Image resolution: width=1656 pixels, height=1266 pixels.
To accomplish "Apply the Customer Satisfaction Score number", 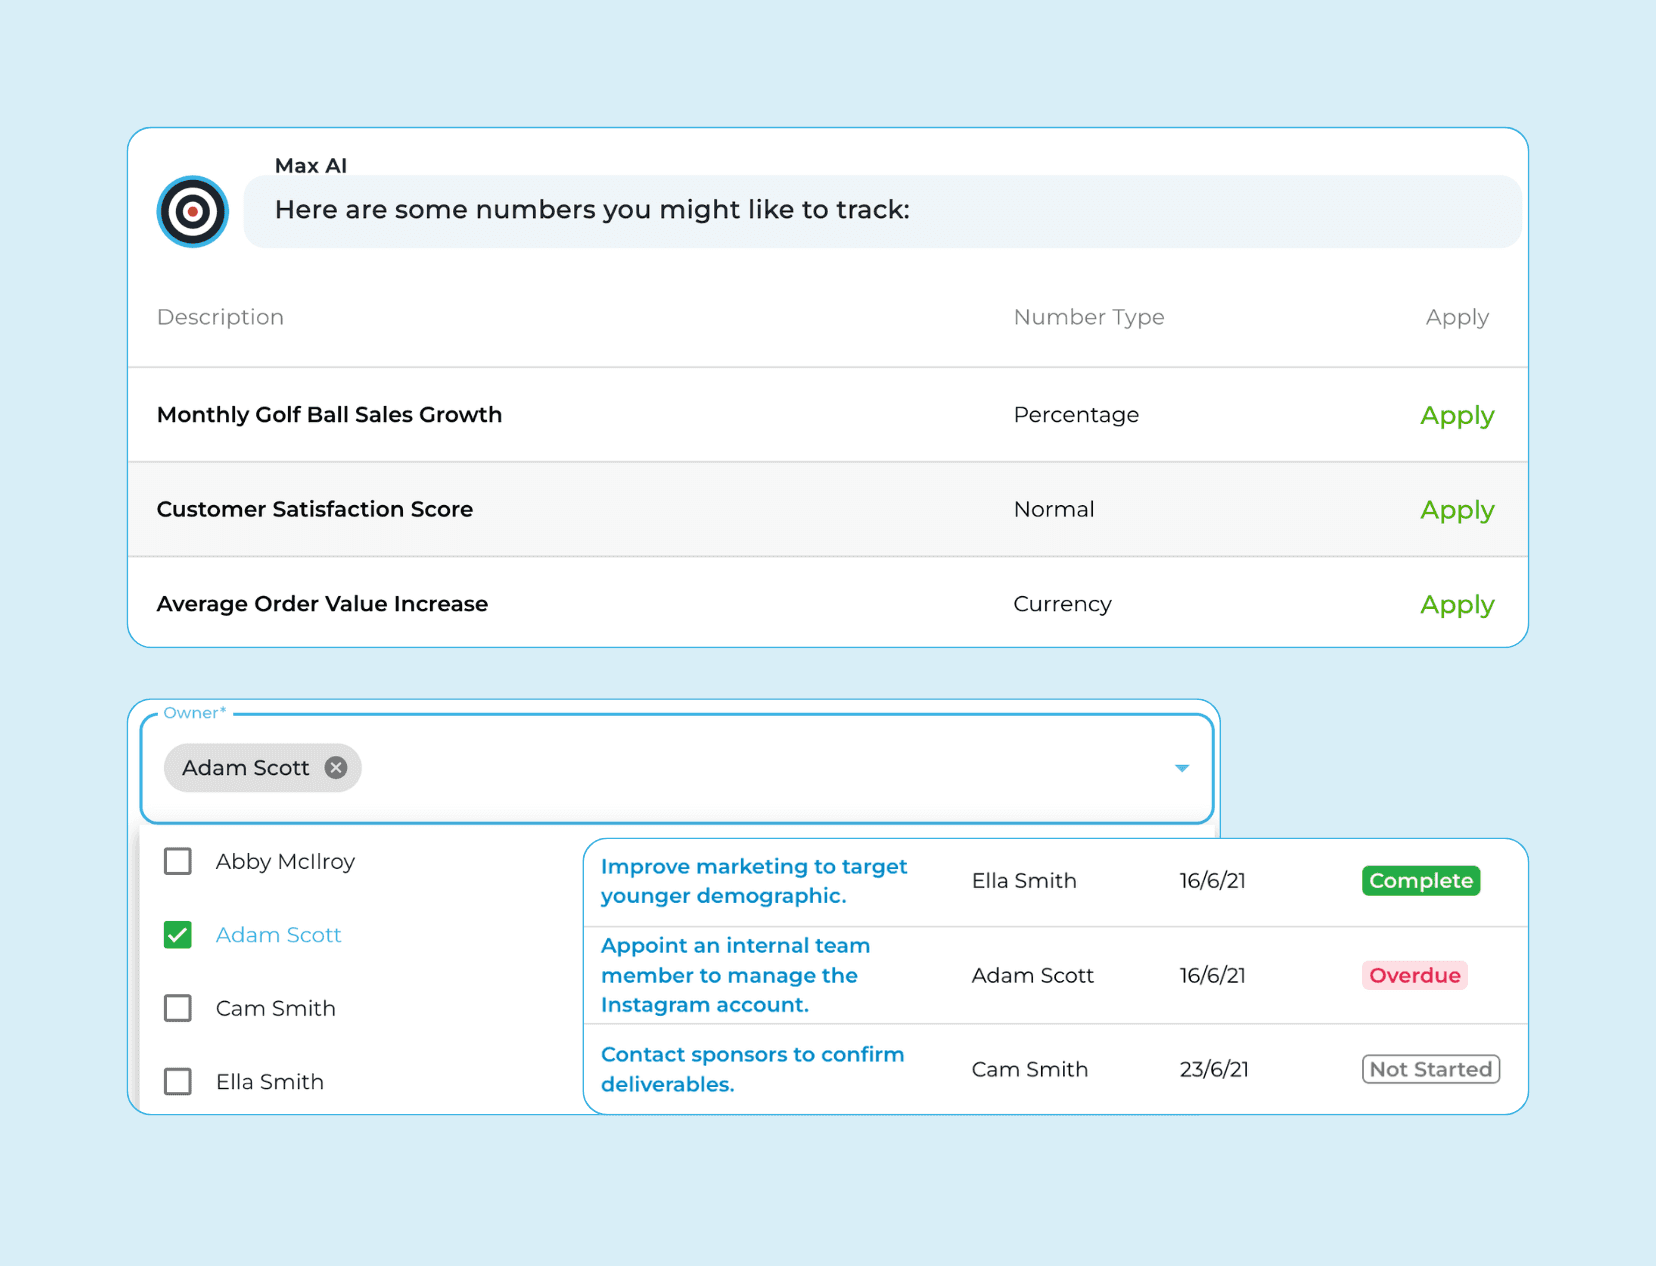I will click(1457, 511).
